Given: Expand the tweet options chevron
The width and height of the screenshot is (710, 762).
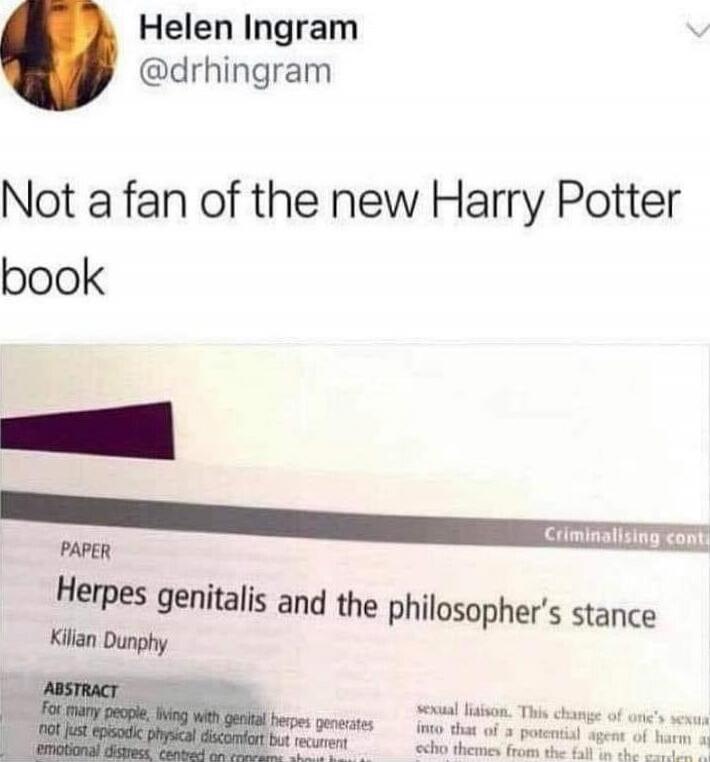Looking at the screenshot, I should pos(698,33).
